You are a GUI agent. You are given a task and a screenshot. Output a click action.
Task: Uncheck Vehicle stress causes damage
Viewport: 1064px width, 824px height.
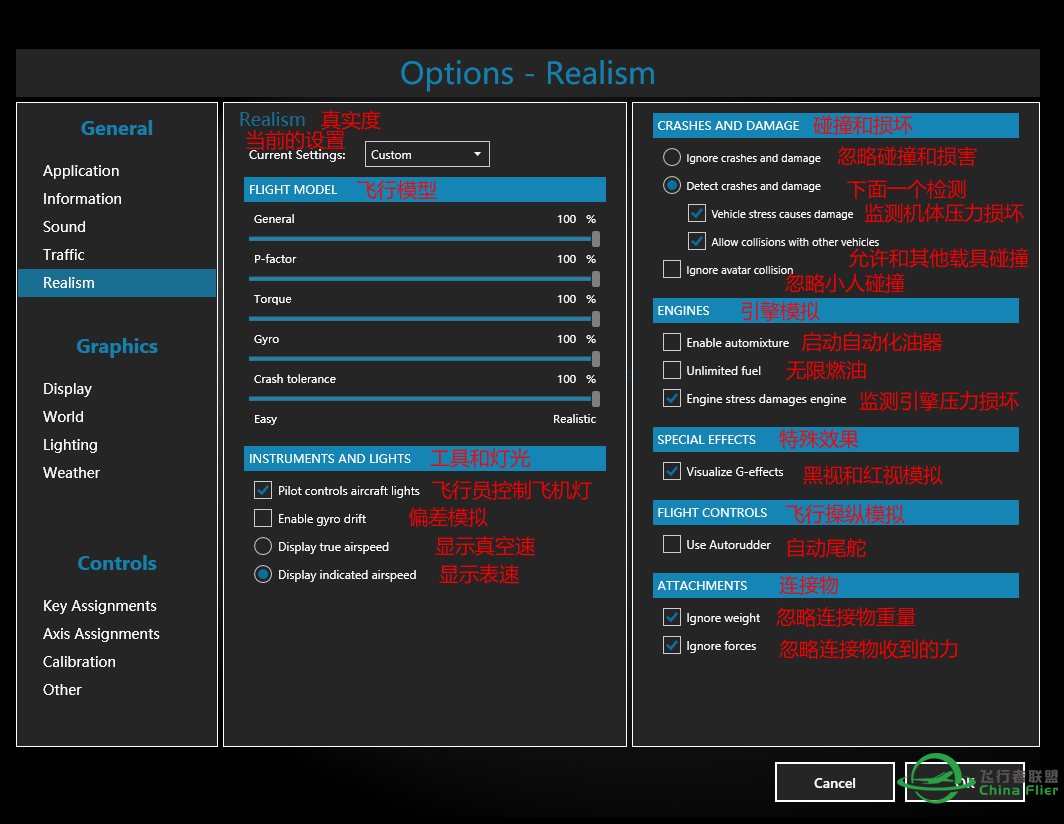(696, 212)
